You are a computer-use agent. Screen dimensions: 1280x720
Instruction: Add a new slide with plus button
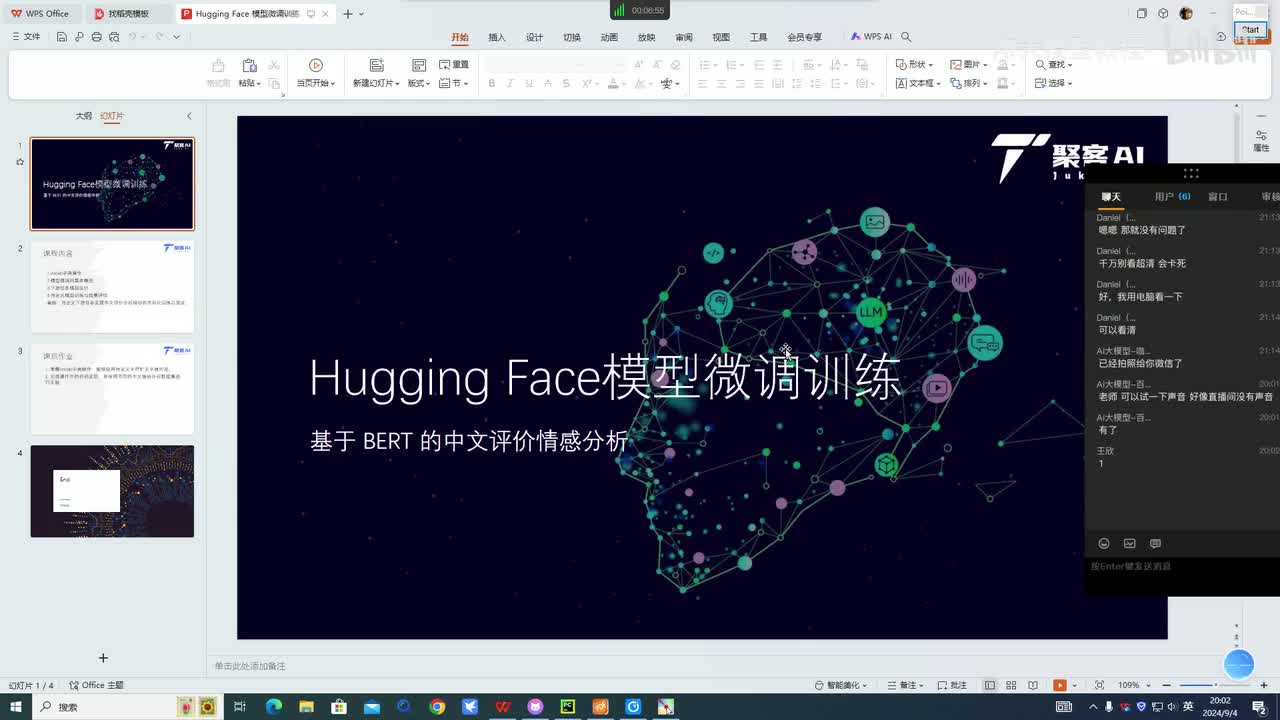(103, 658)
